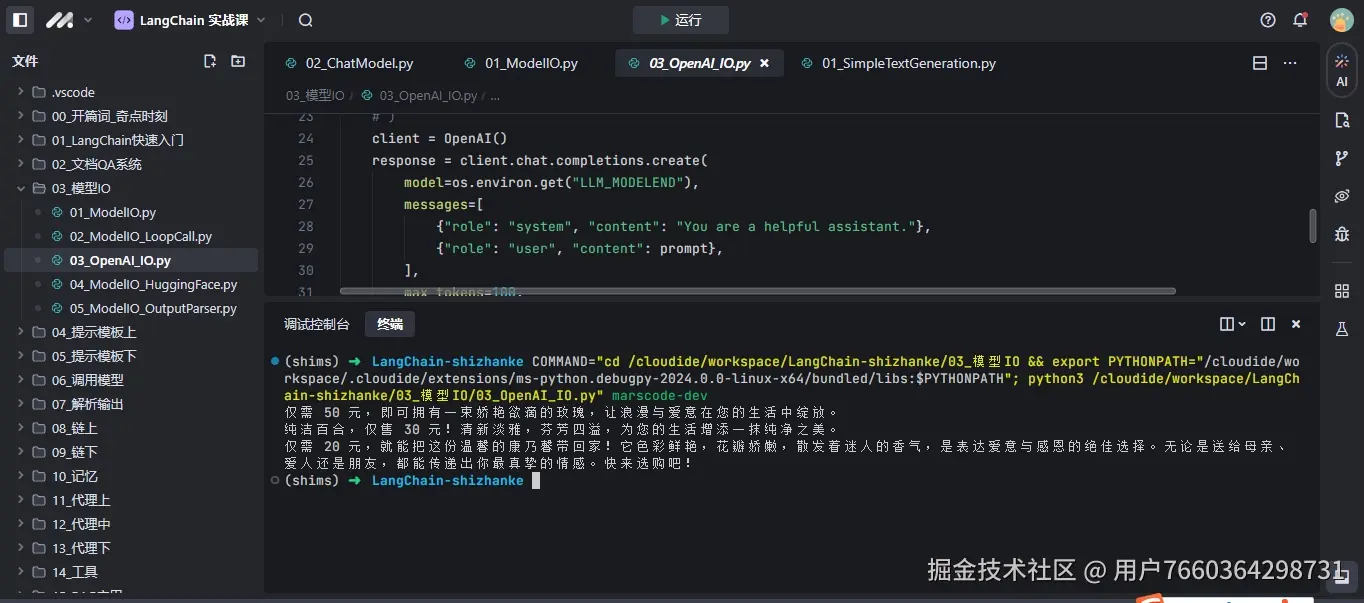
Task: Start the debugger via the bug icon
Action: 1341,233
